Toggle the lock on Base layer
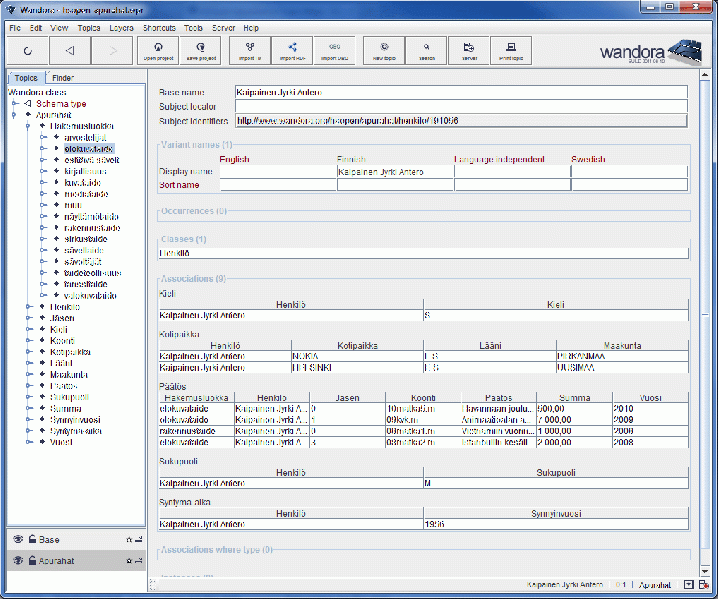Screen dimensions: 718x599 (x=31, y=539)
